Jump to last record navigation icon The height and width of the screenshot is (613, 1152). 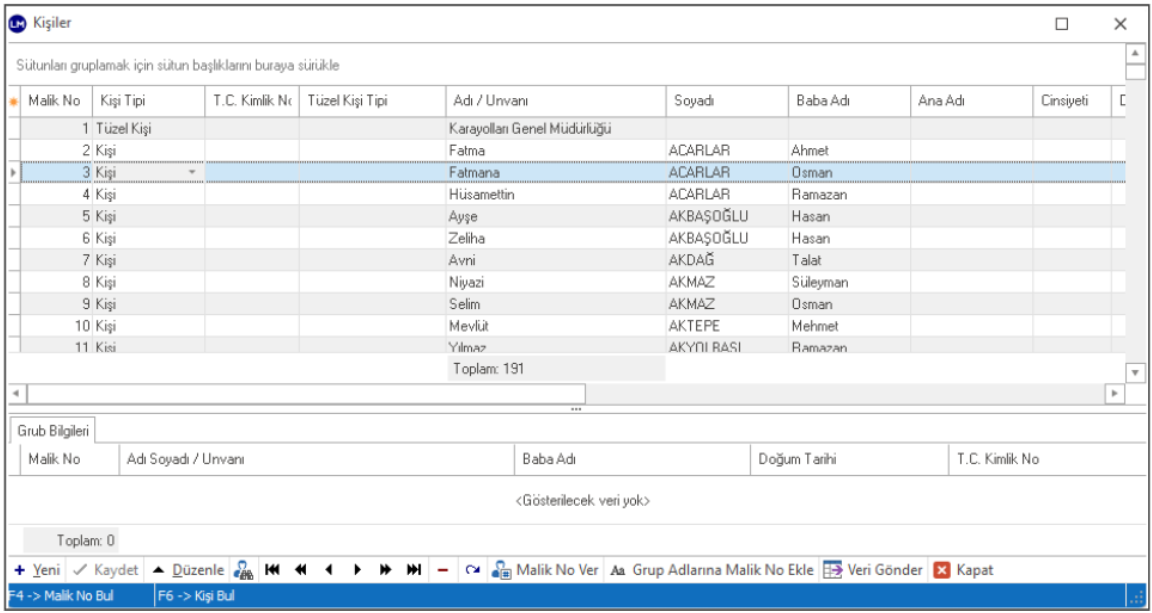point(413,570)
